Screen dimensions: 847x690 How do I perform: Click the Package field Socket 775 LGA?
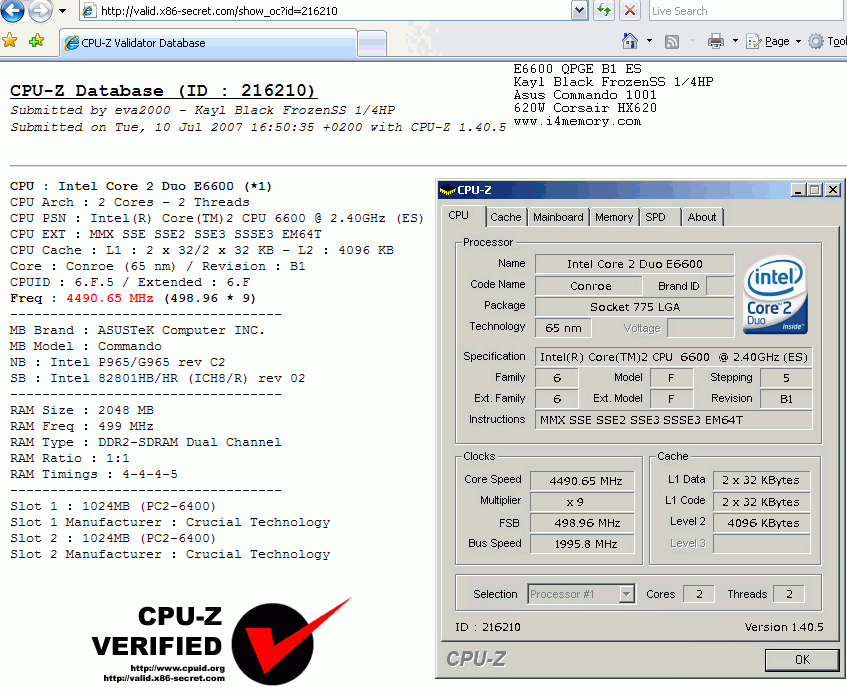634,307
